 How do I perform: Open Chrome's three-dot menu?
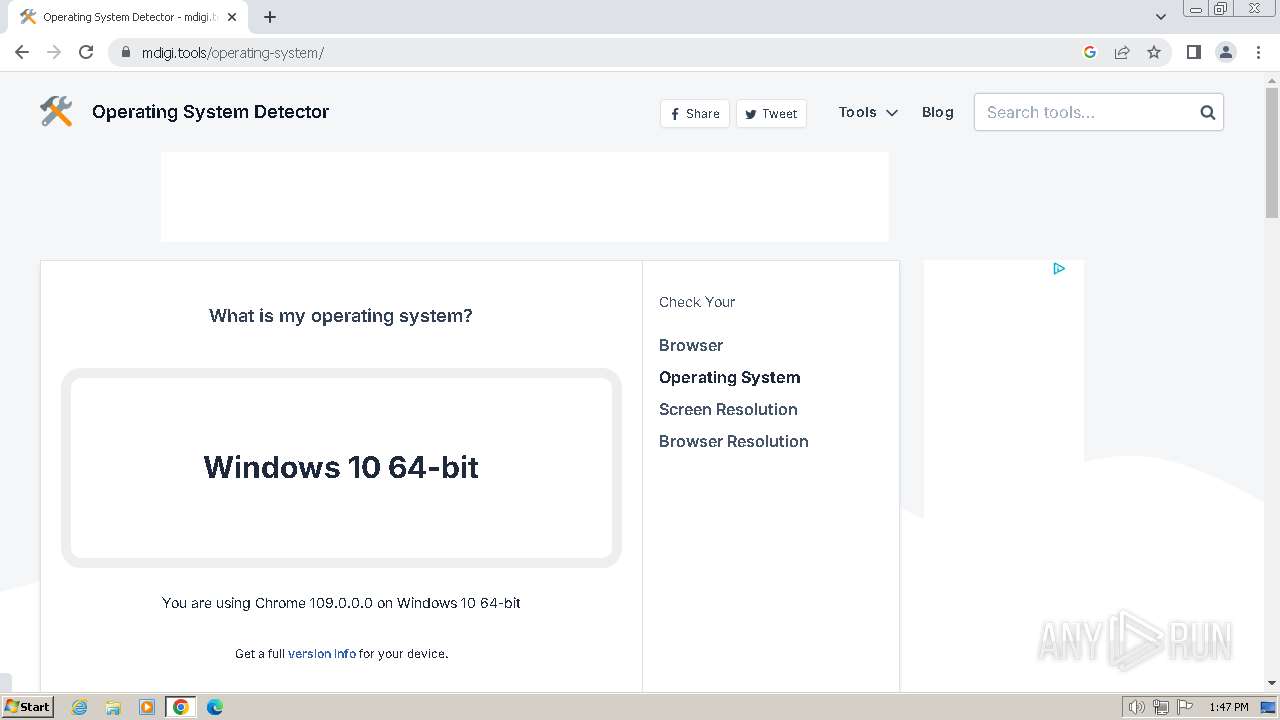1258,52
